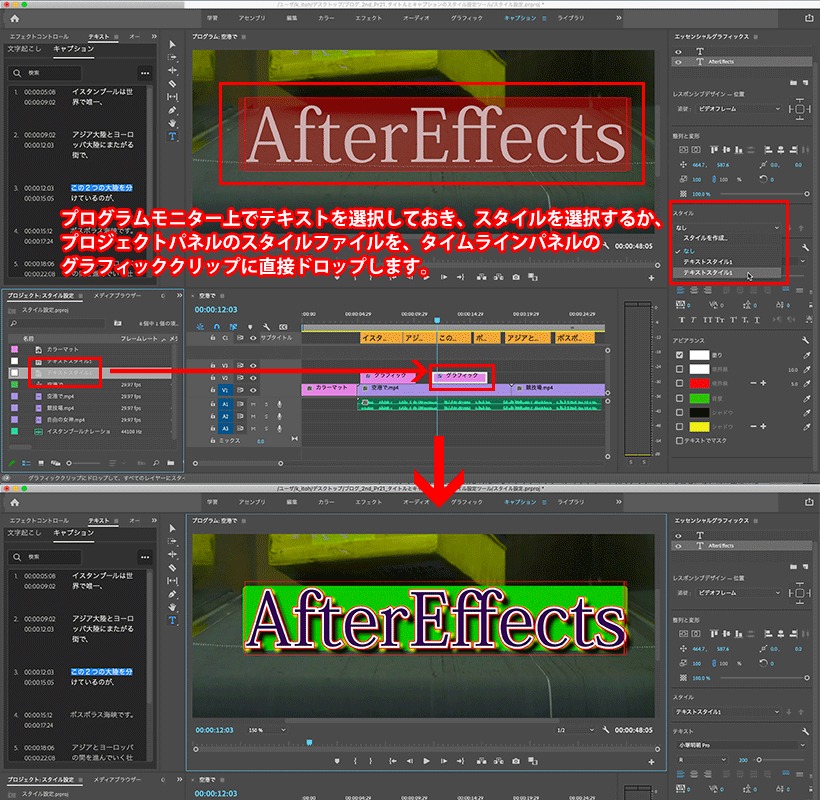Viewport: 820px width, 800px height.
Task: Hide the V3 track with its eye icon
Action: pos(253,365)
